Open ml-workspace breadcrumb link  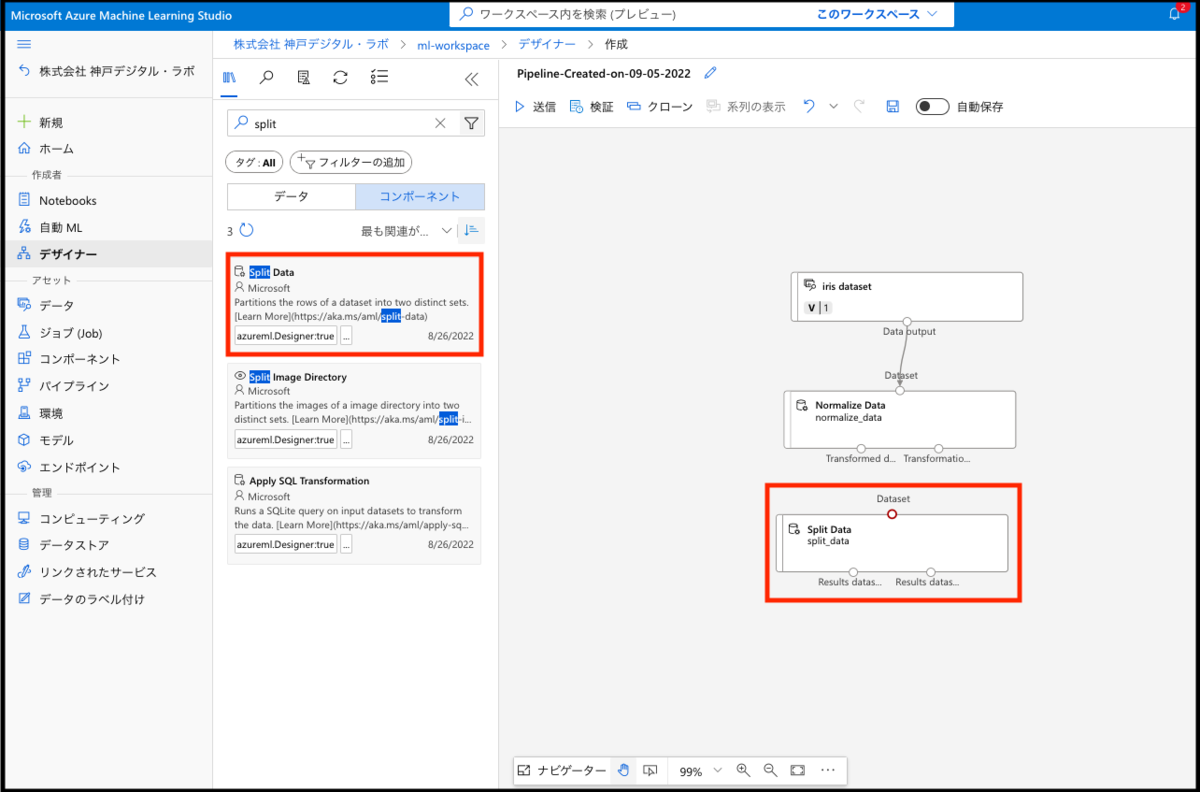(453, 44)
